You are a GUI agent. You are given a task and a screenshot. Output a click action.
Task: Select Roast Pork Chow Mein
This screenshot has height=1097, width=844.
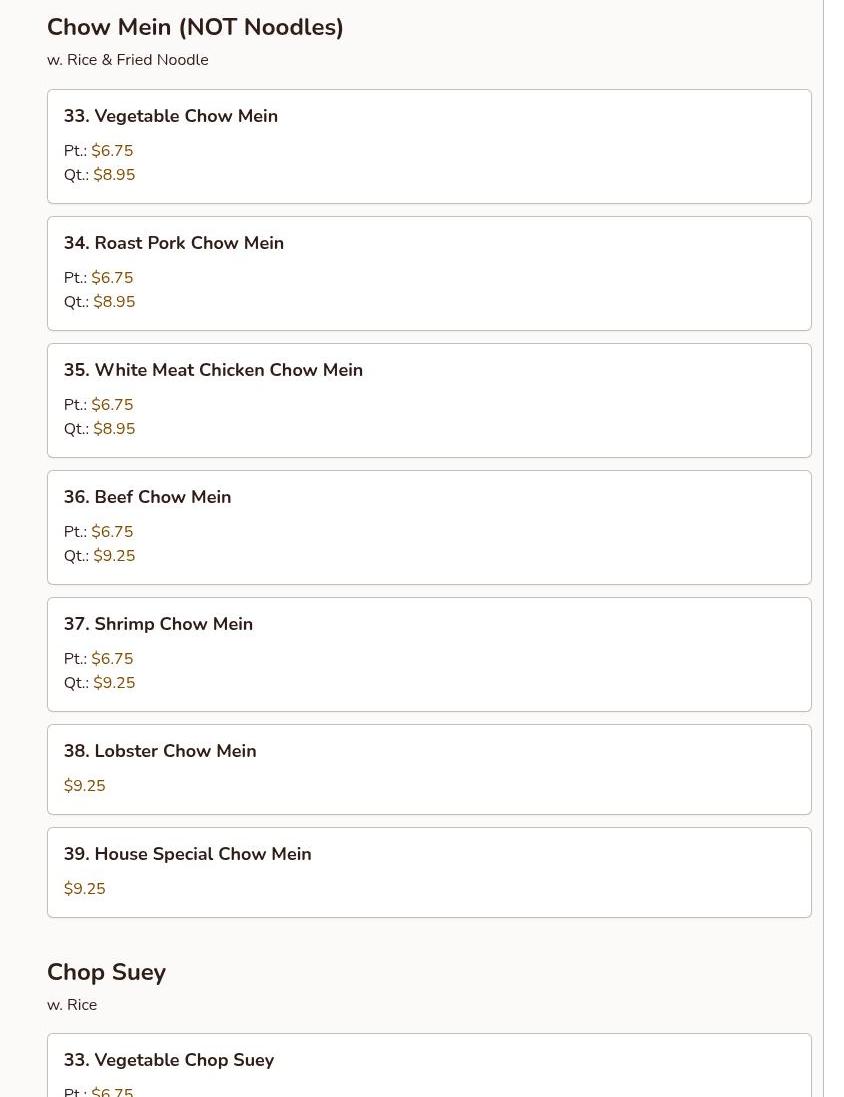(x=174, y=243)
